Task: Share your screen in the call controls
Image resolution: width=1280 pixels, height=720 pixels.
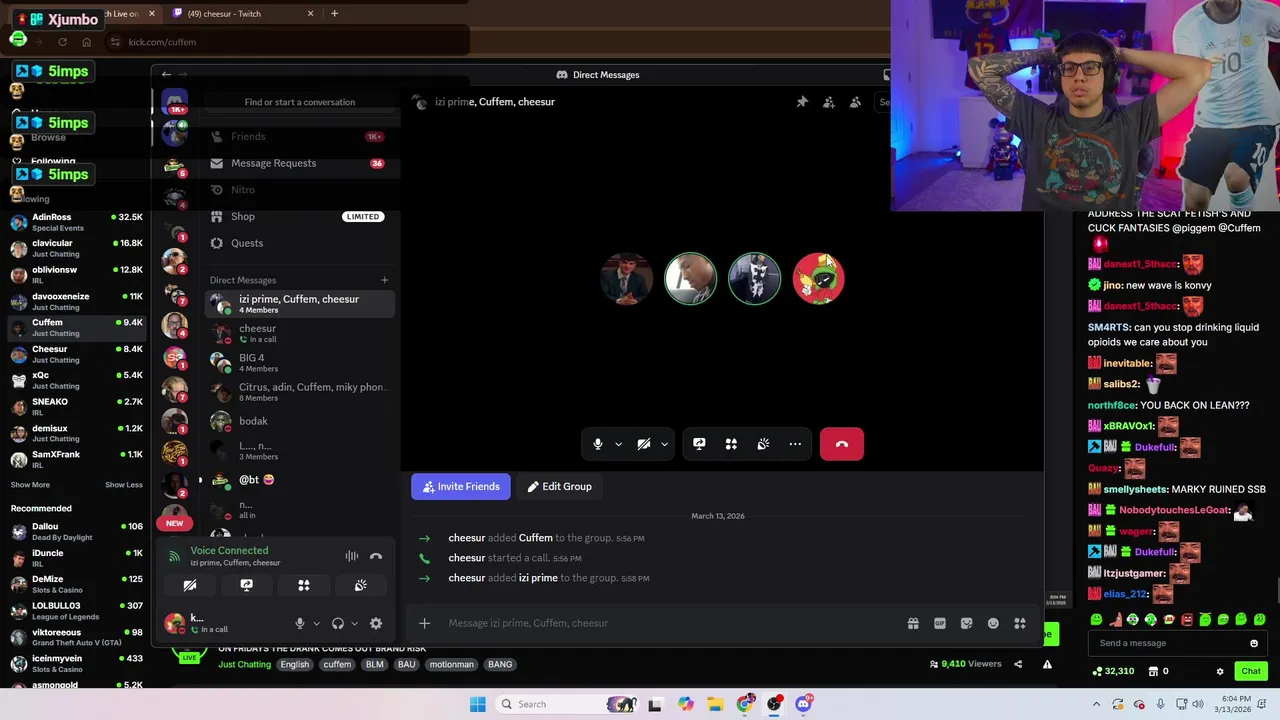Action: point(699,444)
